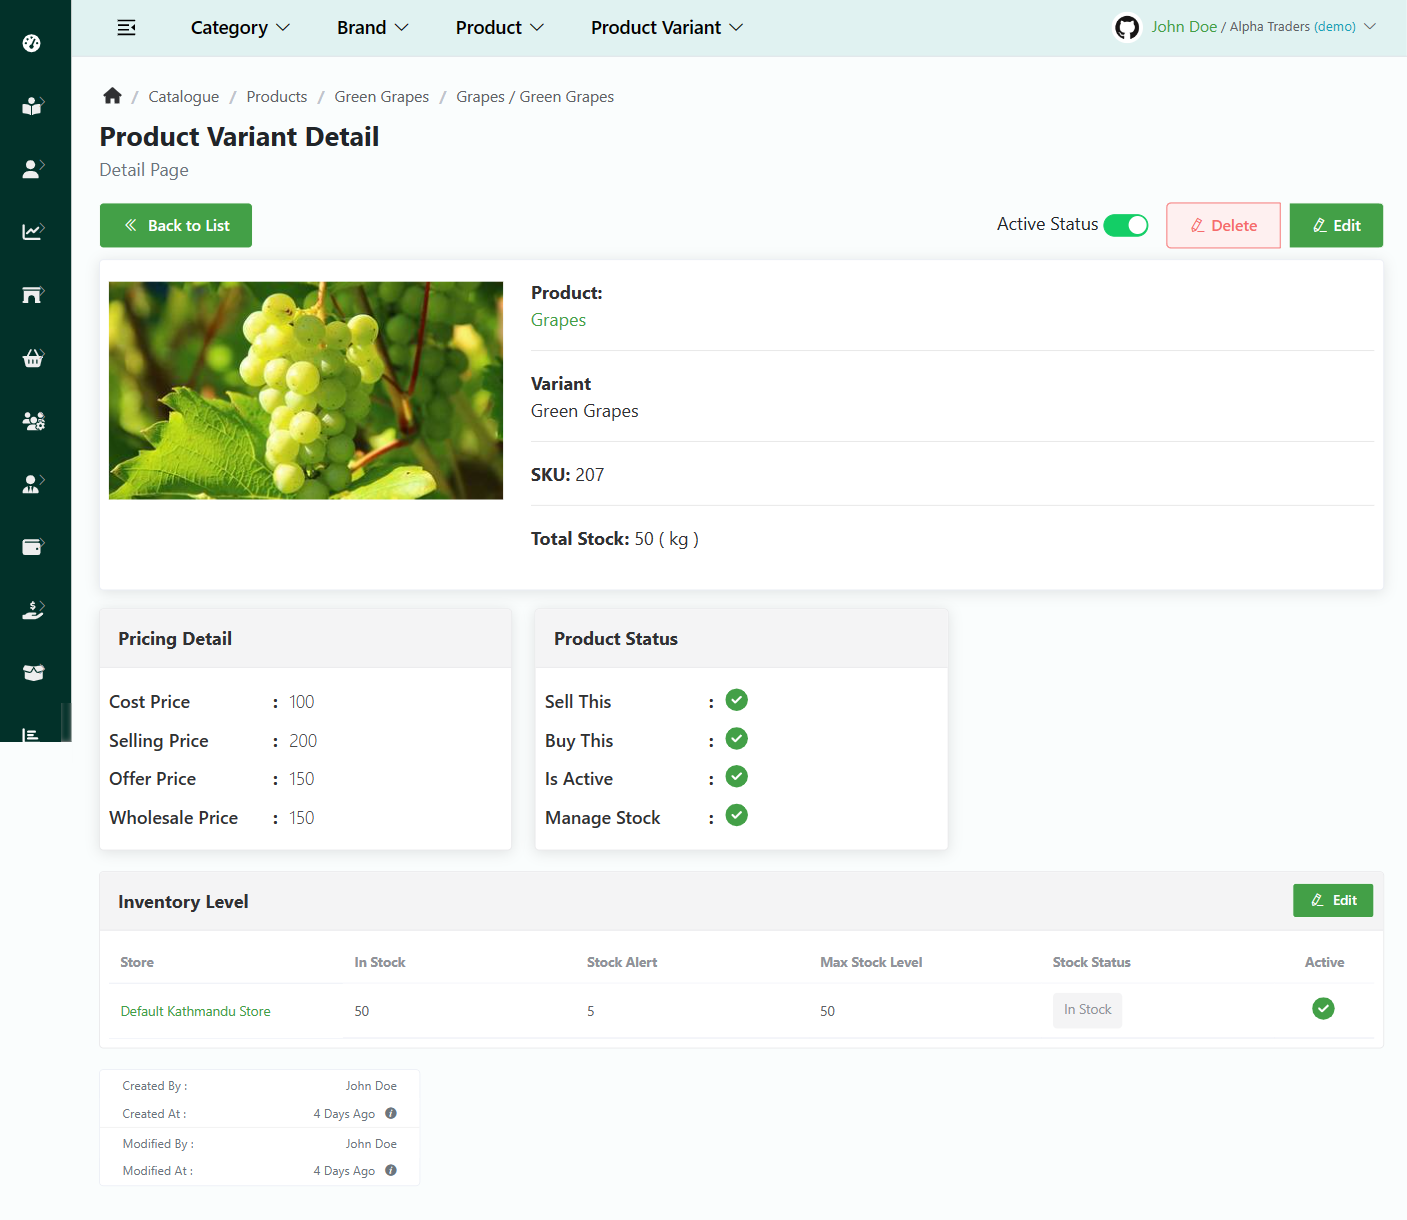Click the info icon beside Created At
The width and height of the screenshot is (1407, 1220).
391,1113
